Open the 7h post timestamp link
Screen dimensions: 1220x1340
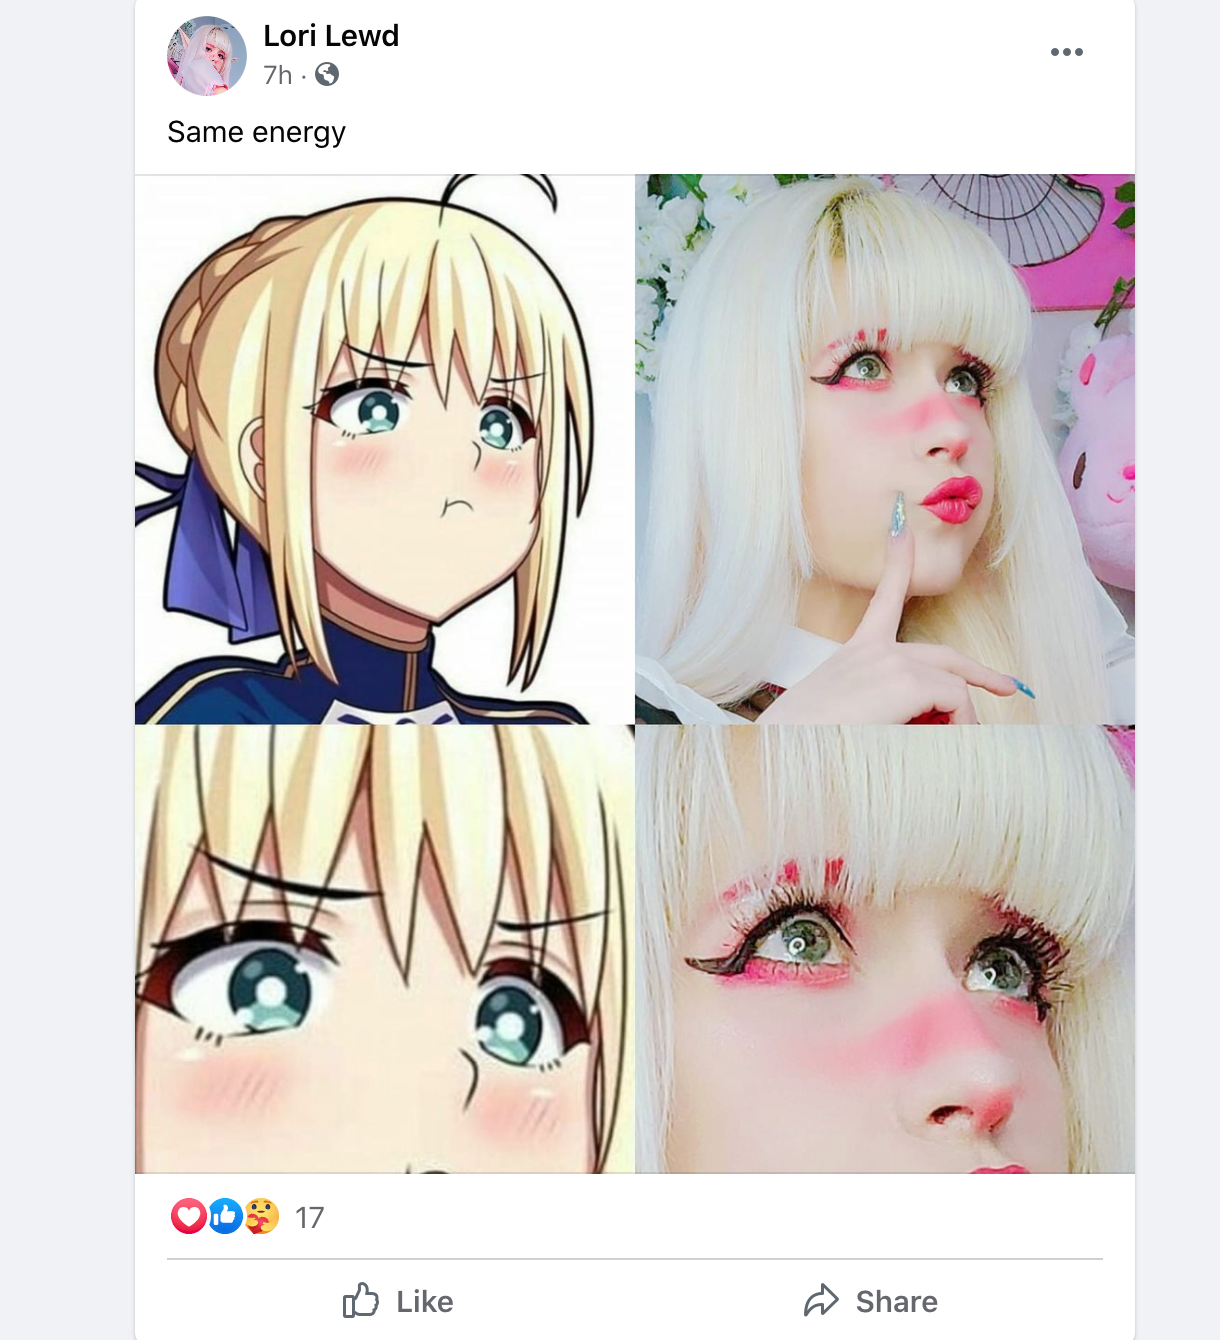click(x=277, y=75)
